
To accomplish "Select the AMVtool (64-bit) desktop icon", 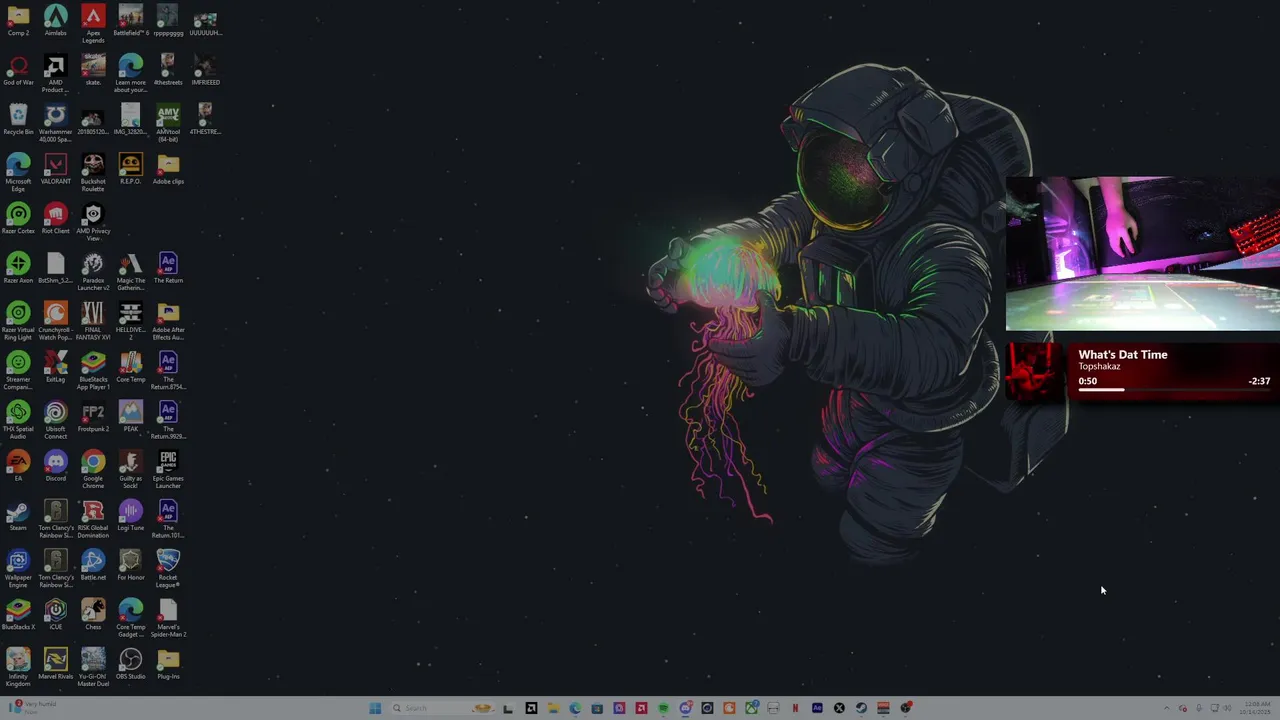I will (x=168, y=123).
